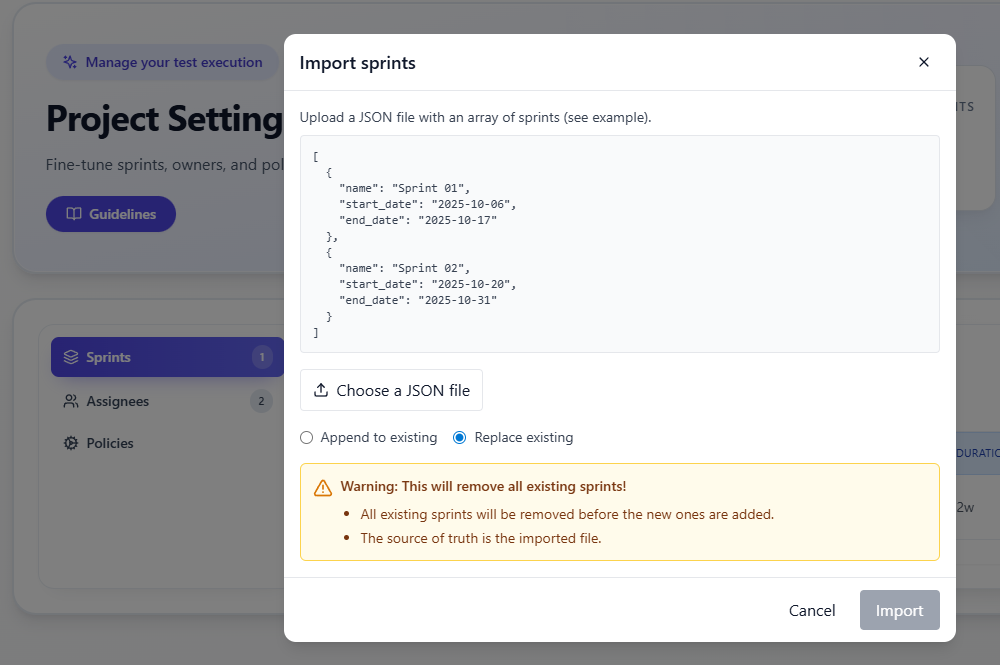Click the sparkles icon on Manage your test execution
1000x665 pixels.
(68, 62)
